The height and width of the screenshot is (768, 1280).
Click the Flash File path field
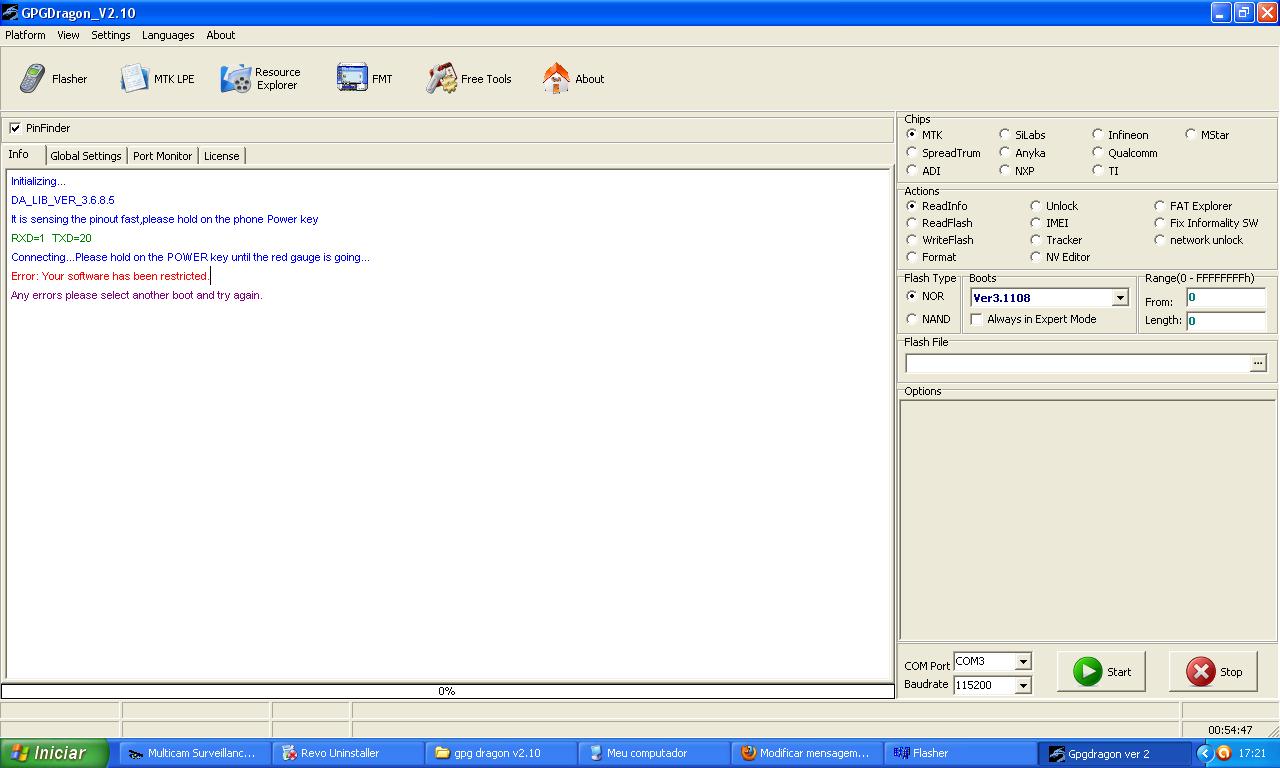[1078, 363]
